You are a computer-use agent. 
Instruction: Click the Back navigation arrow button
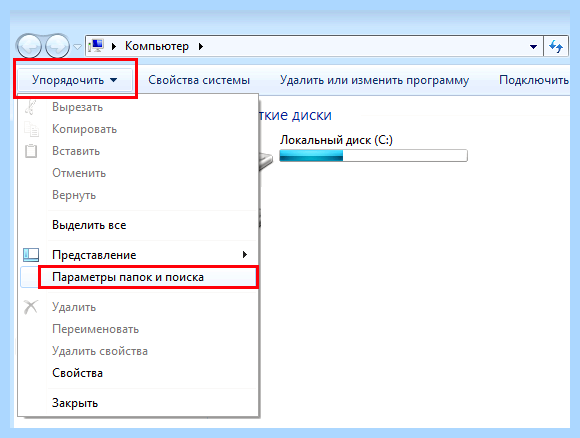pos(28,46)
